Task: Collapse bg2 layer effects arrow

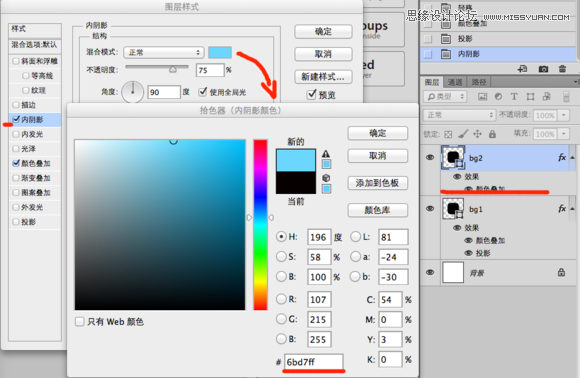Action: click(572, 158)
